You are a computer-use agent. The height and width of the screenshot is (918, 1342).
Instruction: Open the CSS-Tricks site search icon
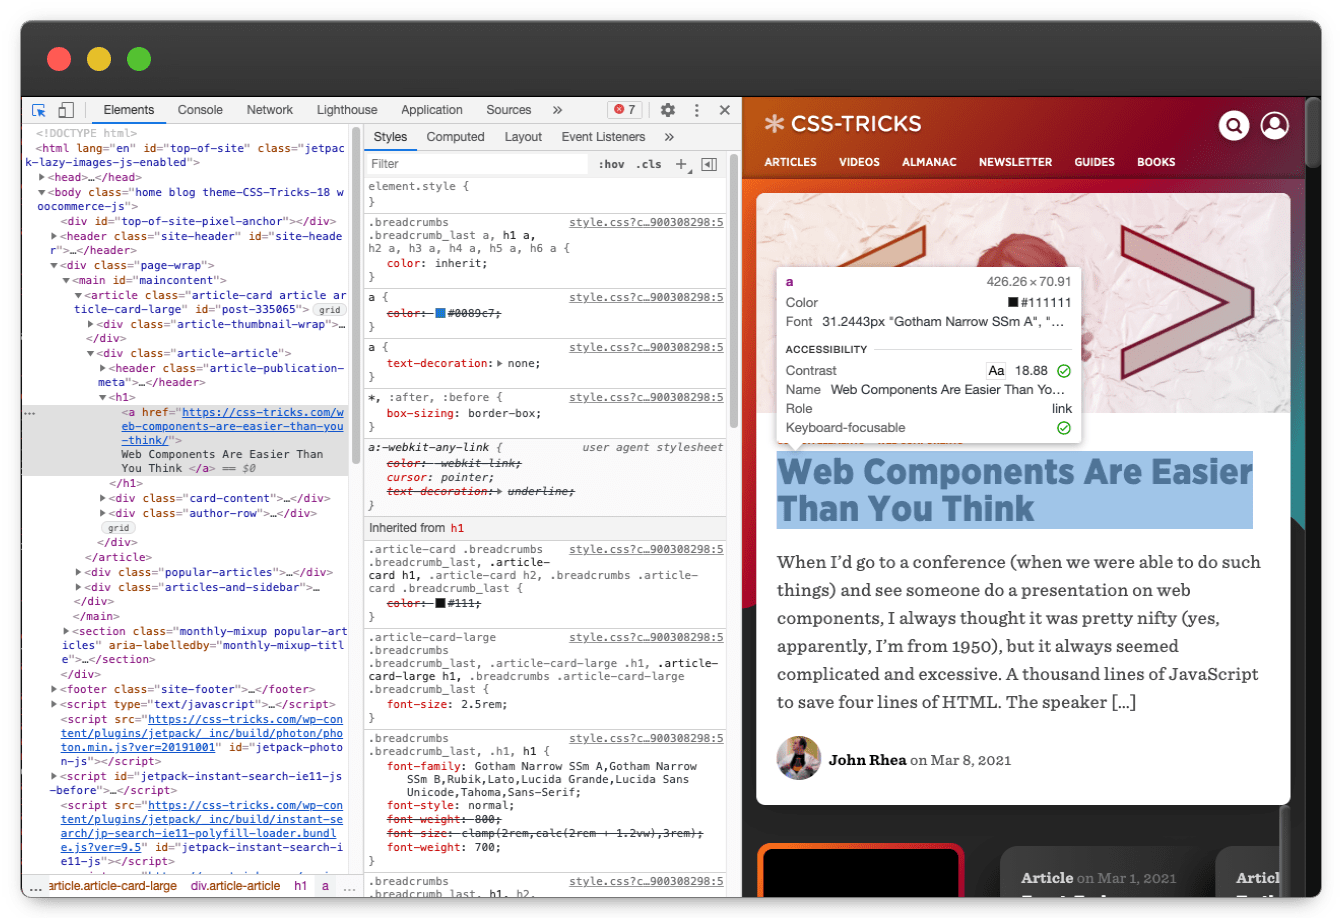[1234, 126]
